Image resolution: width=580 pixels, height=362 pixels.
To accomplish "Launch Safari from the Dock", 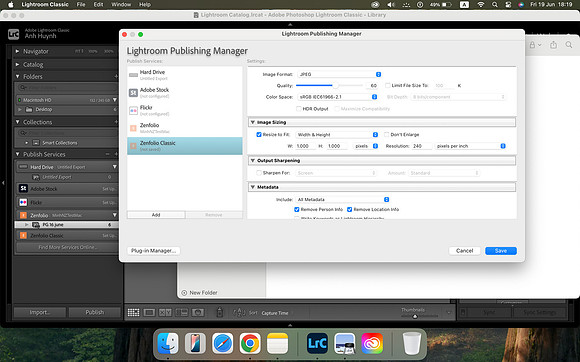I will coord(223,343).
